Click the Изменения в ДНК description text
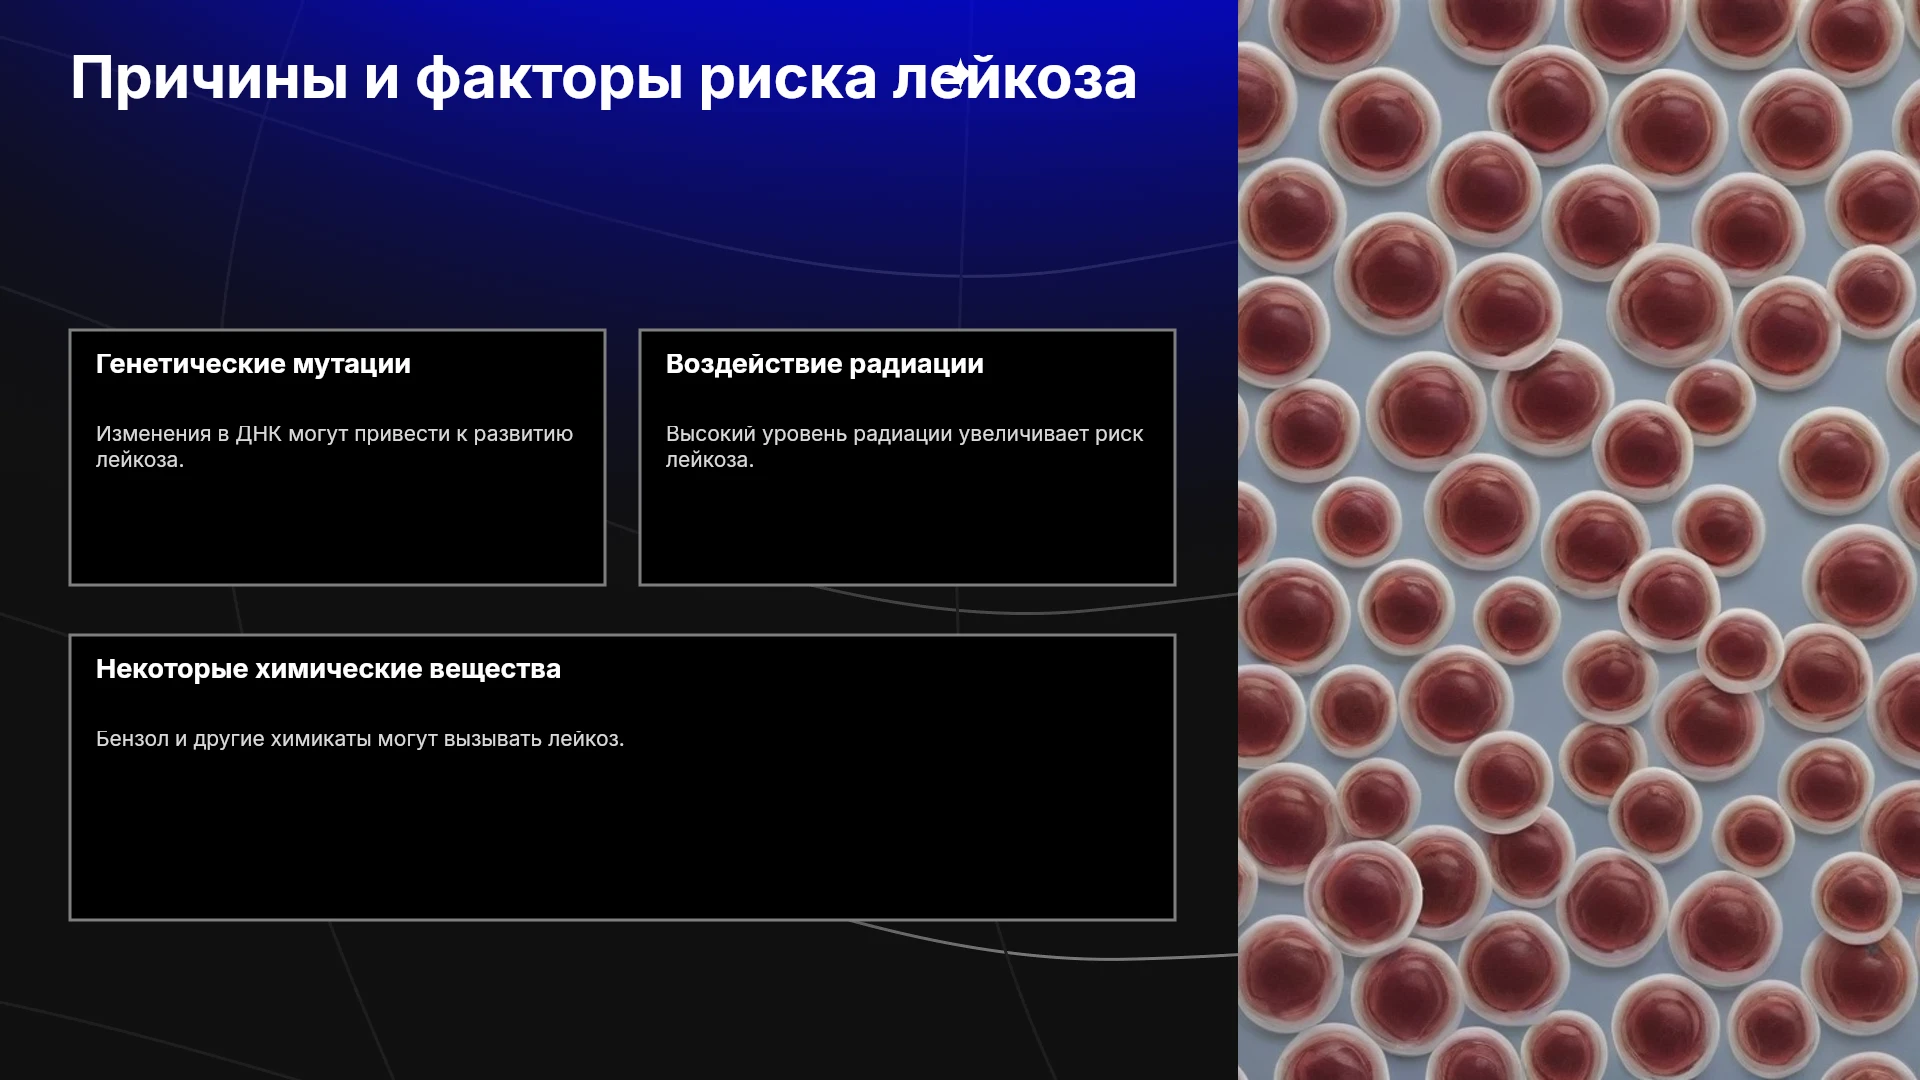 point(334,447)
